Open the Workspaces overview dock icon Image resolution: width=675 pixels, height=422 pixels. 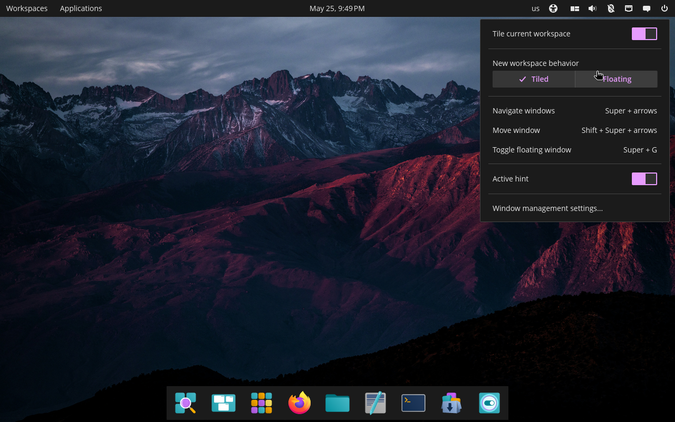click(223, 403)
